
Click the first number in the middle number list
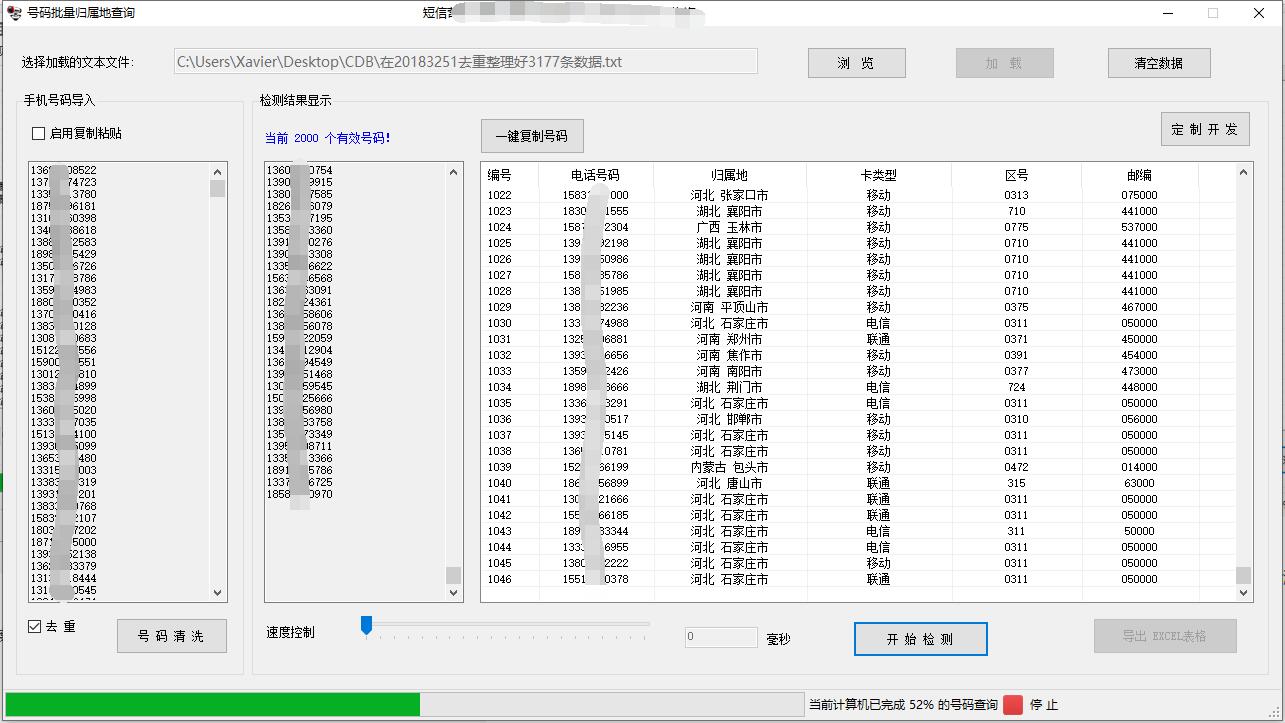coord(300,170)
